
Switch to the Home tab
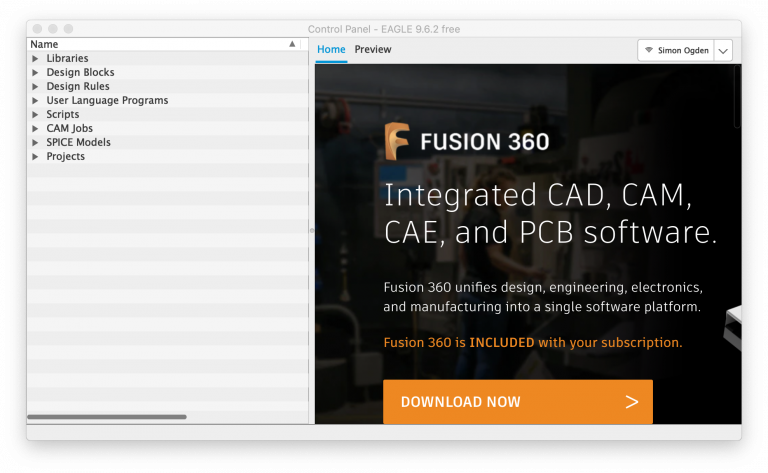[331, 50]
